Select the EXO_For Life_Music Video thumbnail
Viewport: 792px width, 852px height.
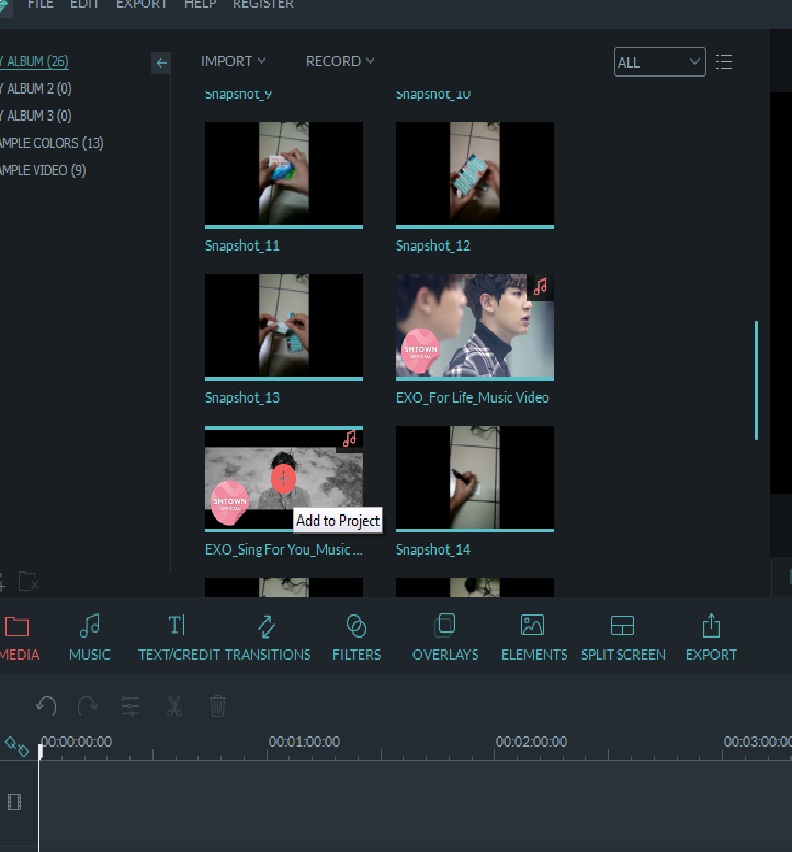point(475,327)
